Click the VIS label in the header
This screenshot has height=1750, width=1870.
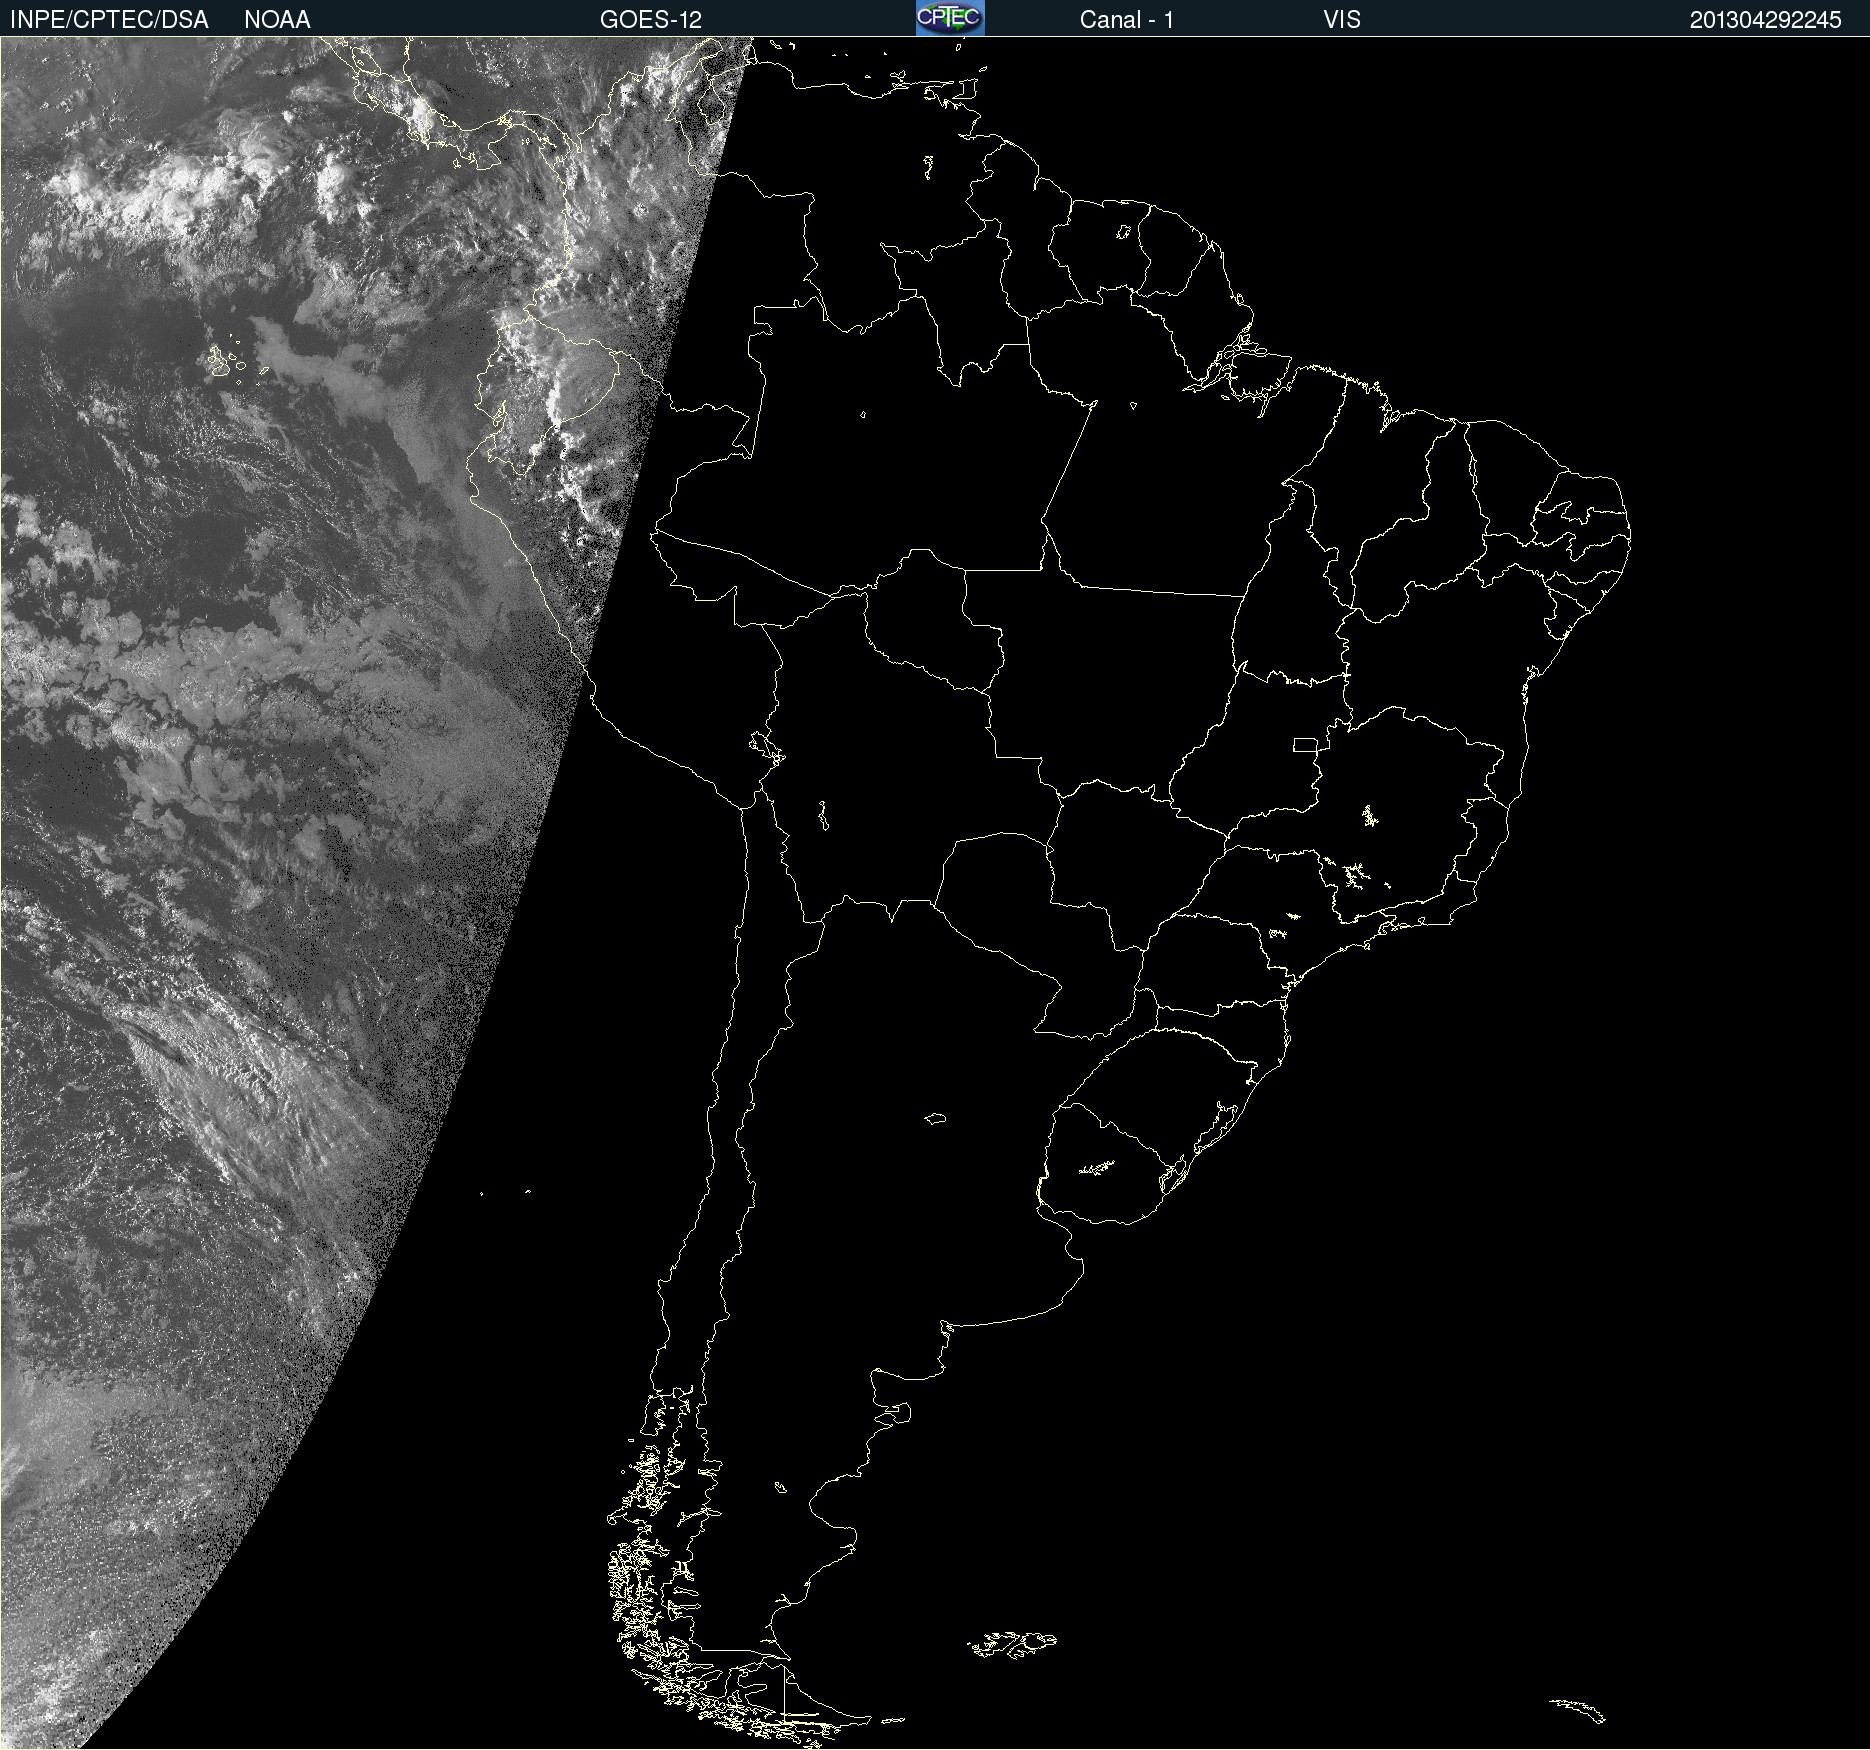(1342, 20)
